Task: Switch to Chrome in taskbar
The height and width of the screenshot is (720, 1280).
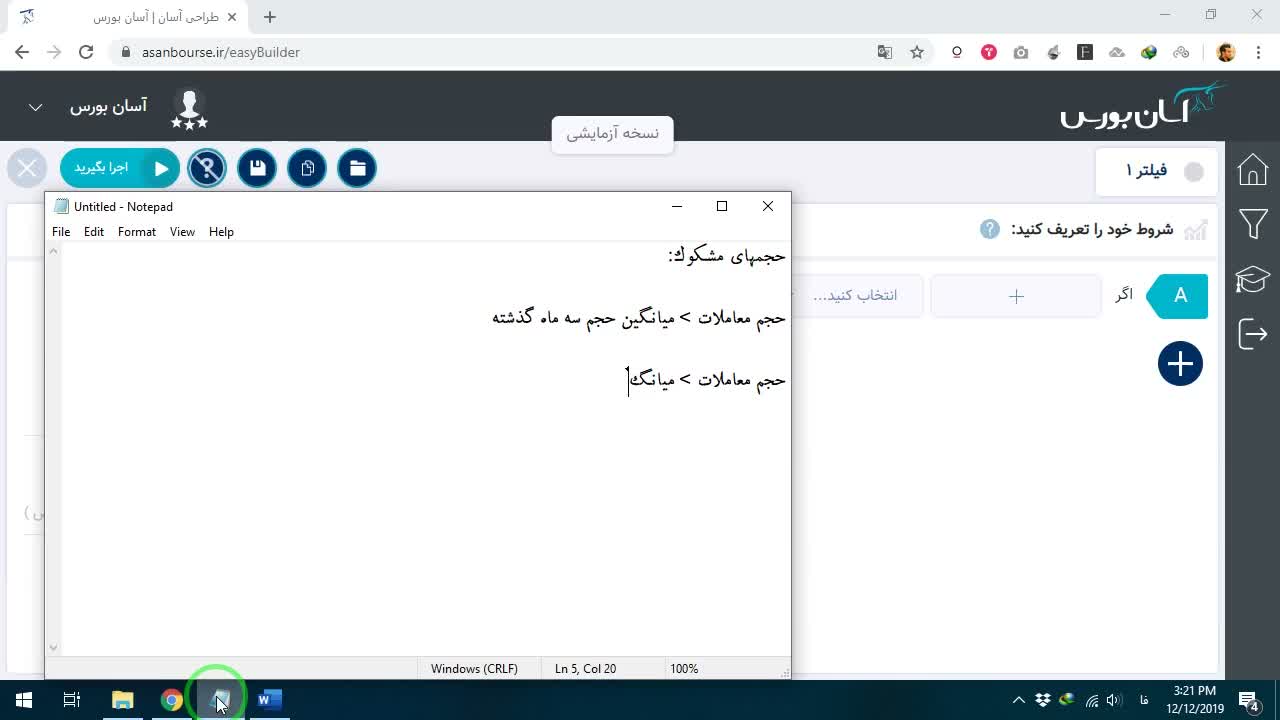Action: pyautogui.click(x=171, y=700)
